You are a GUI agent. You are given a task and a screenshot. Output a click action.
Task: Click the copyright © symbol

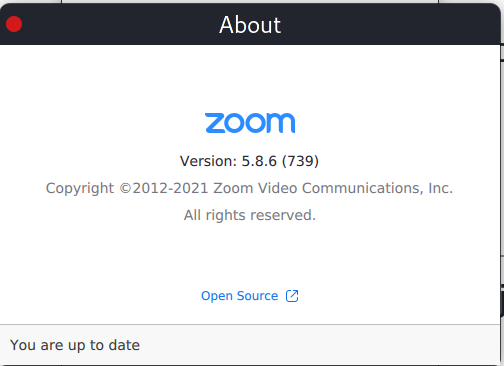pyautogui.click(x=125, y=188)
